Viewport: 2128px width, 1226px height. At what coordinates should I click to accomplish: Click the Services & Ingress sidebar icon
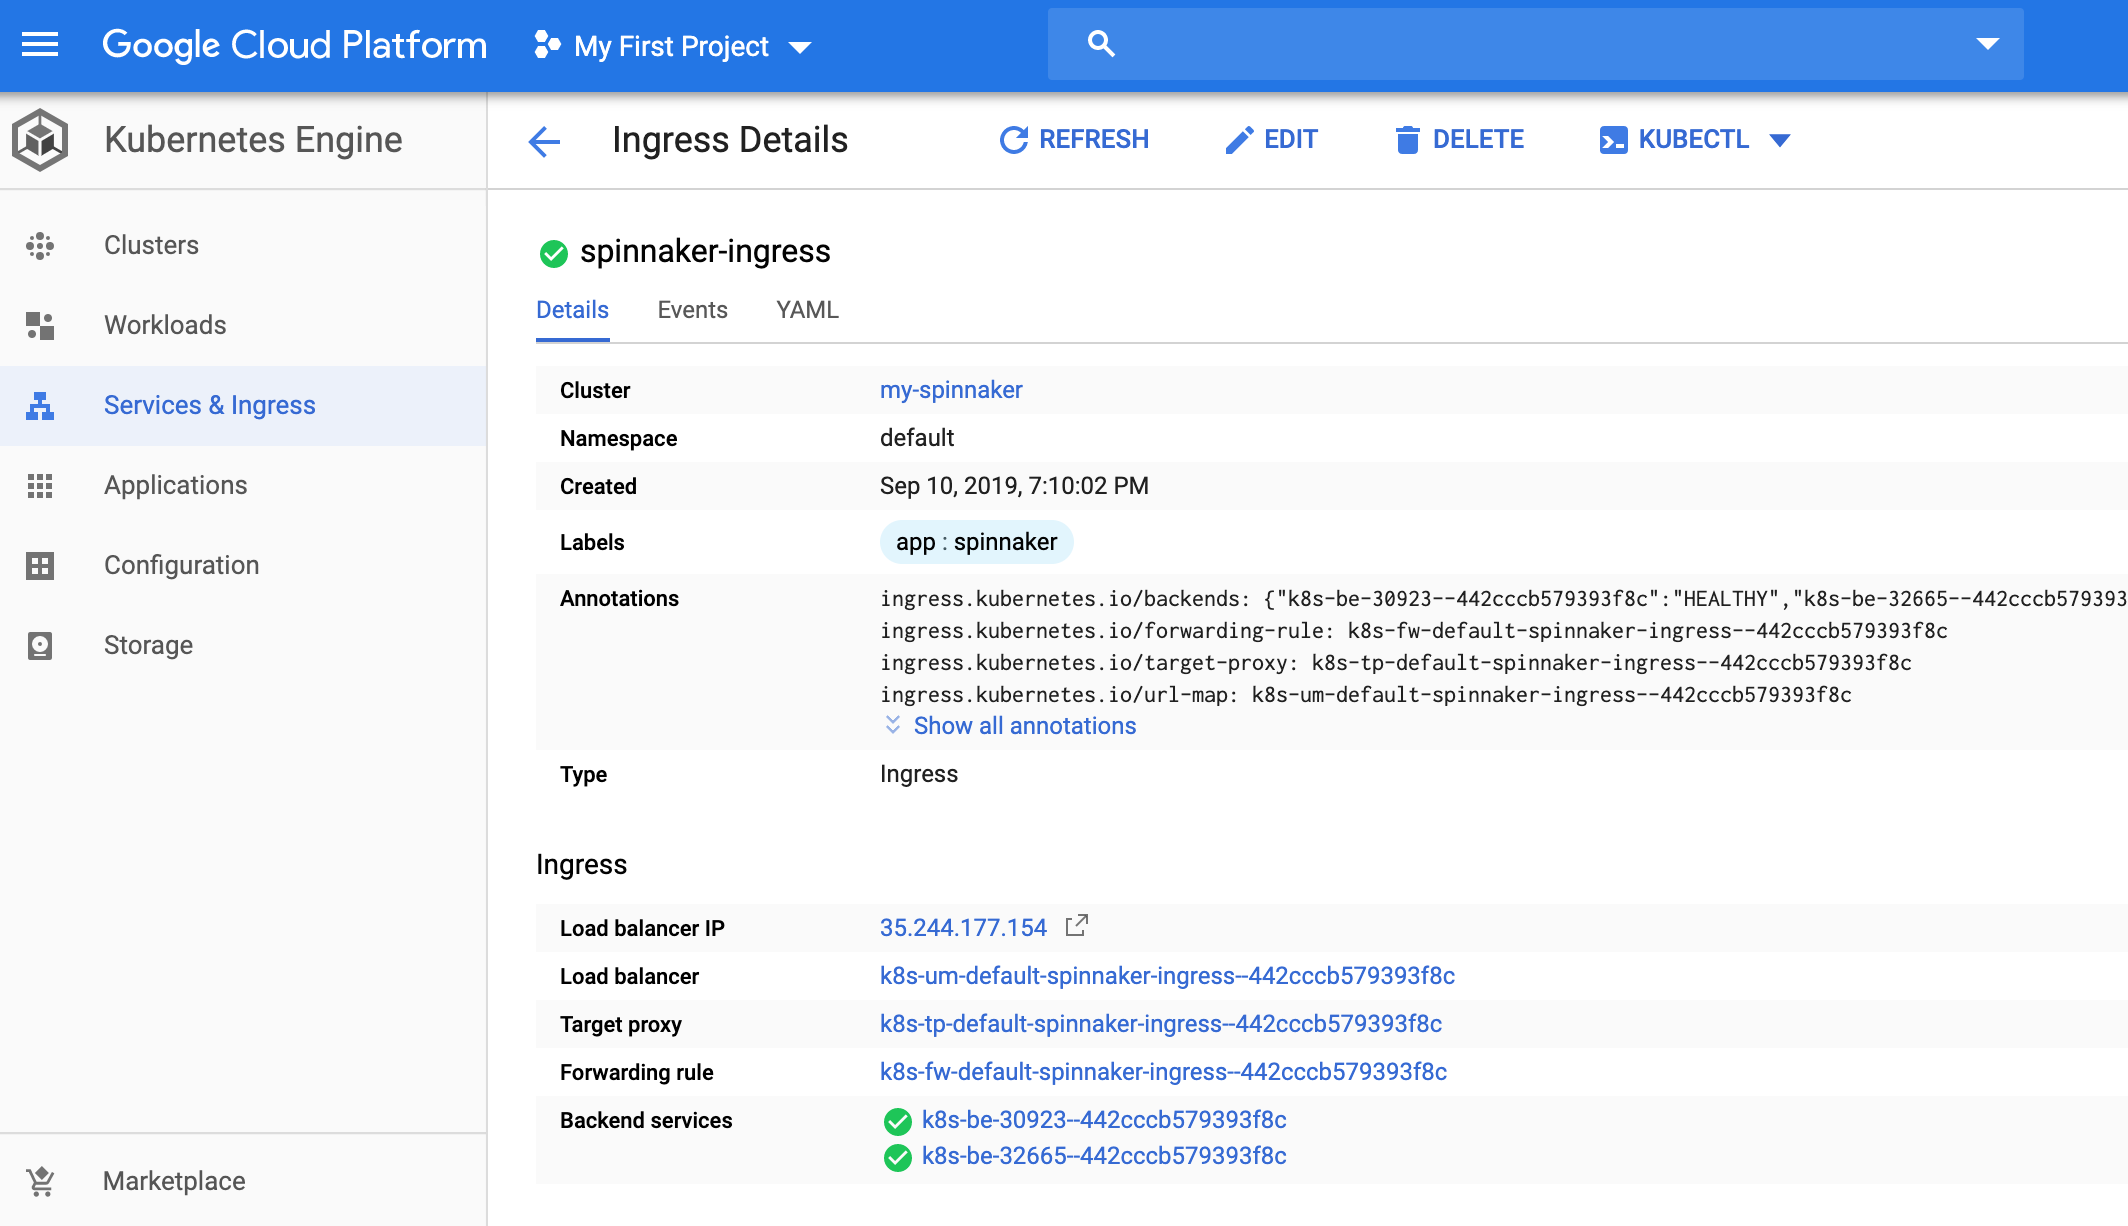(40, 406)
